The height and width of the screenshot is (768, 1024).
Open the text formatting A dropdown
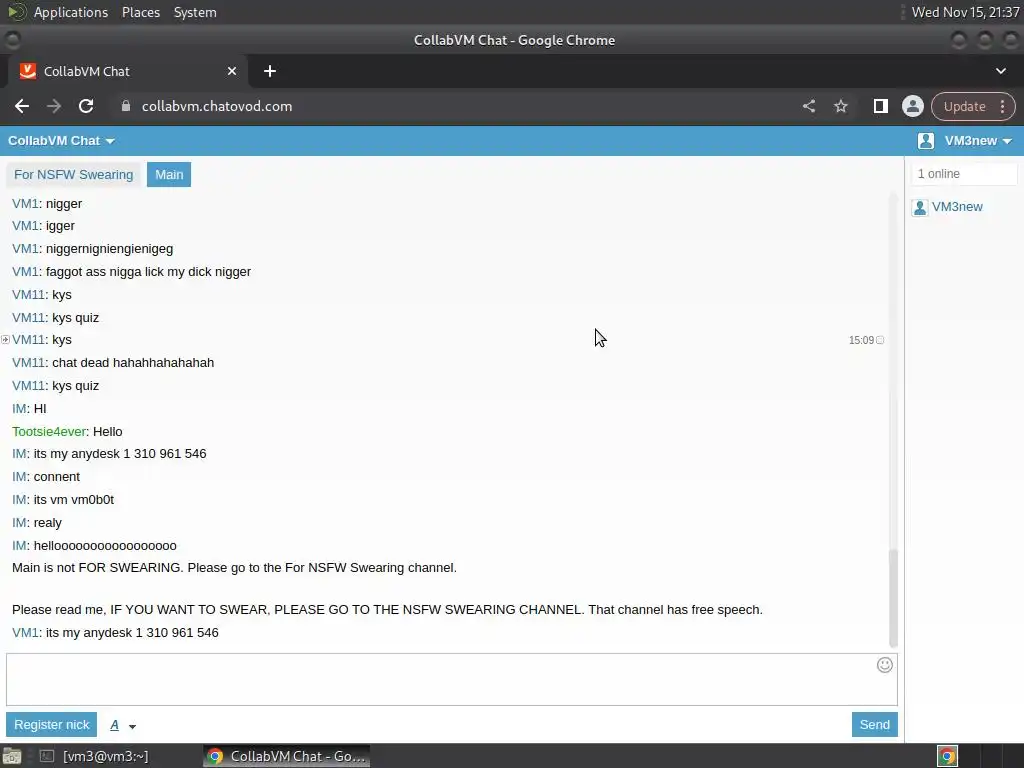coord(122,725)
